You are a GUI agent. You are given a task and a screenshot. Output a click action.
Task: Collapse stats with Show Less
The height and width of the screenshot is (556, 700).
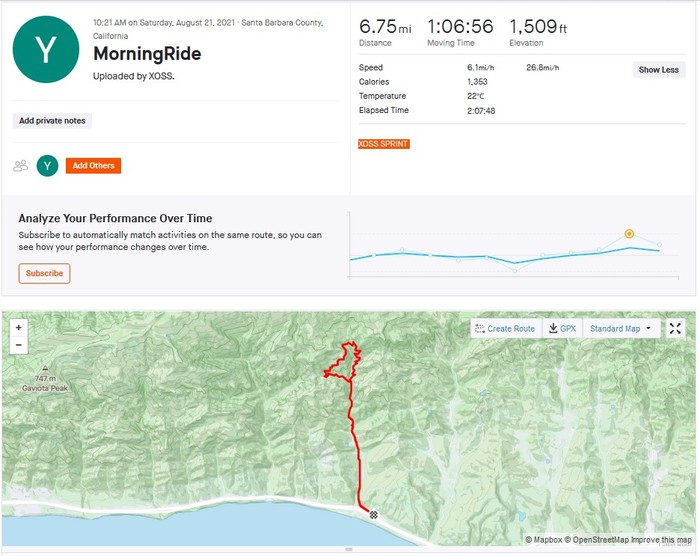point(658,70)
